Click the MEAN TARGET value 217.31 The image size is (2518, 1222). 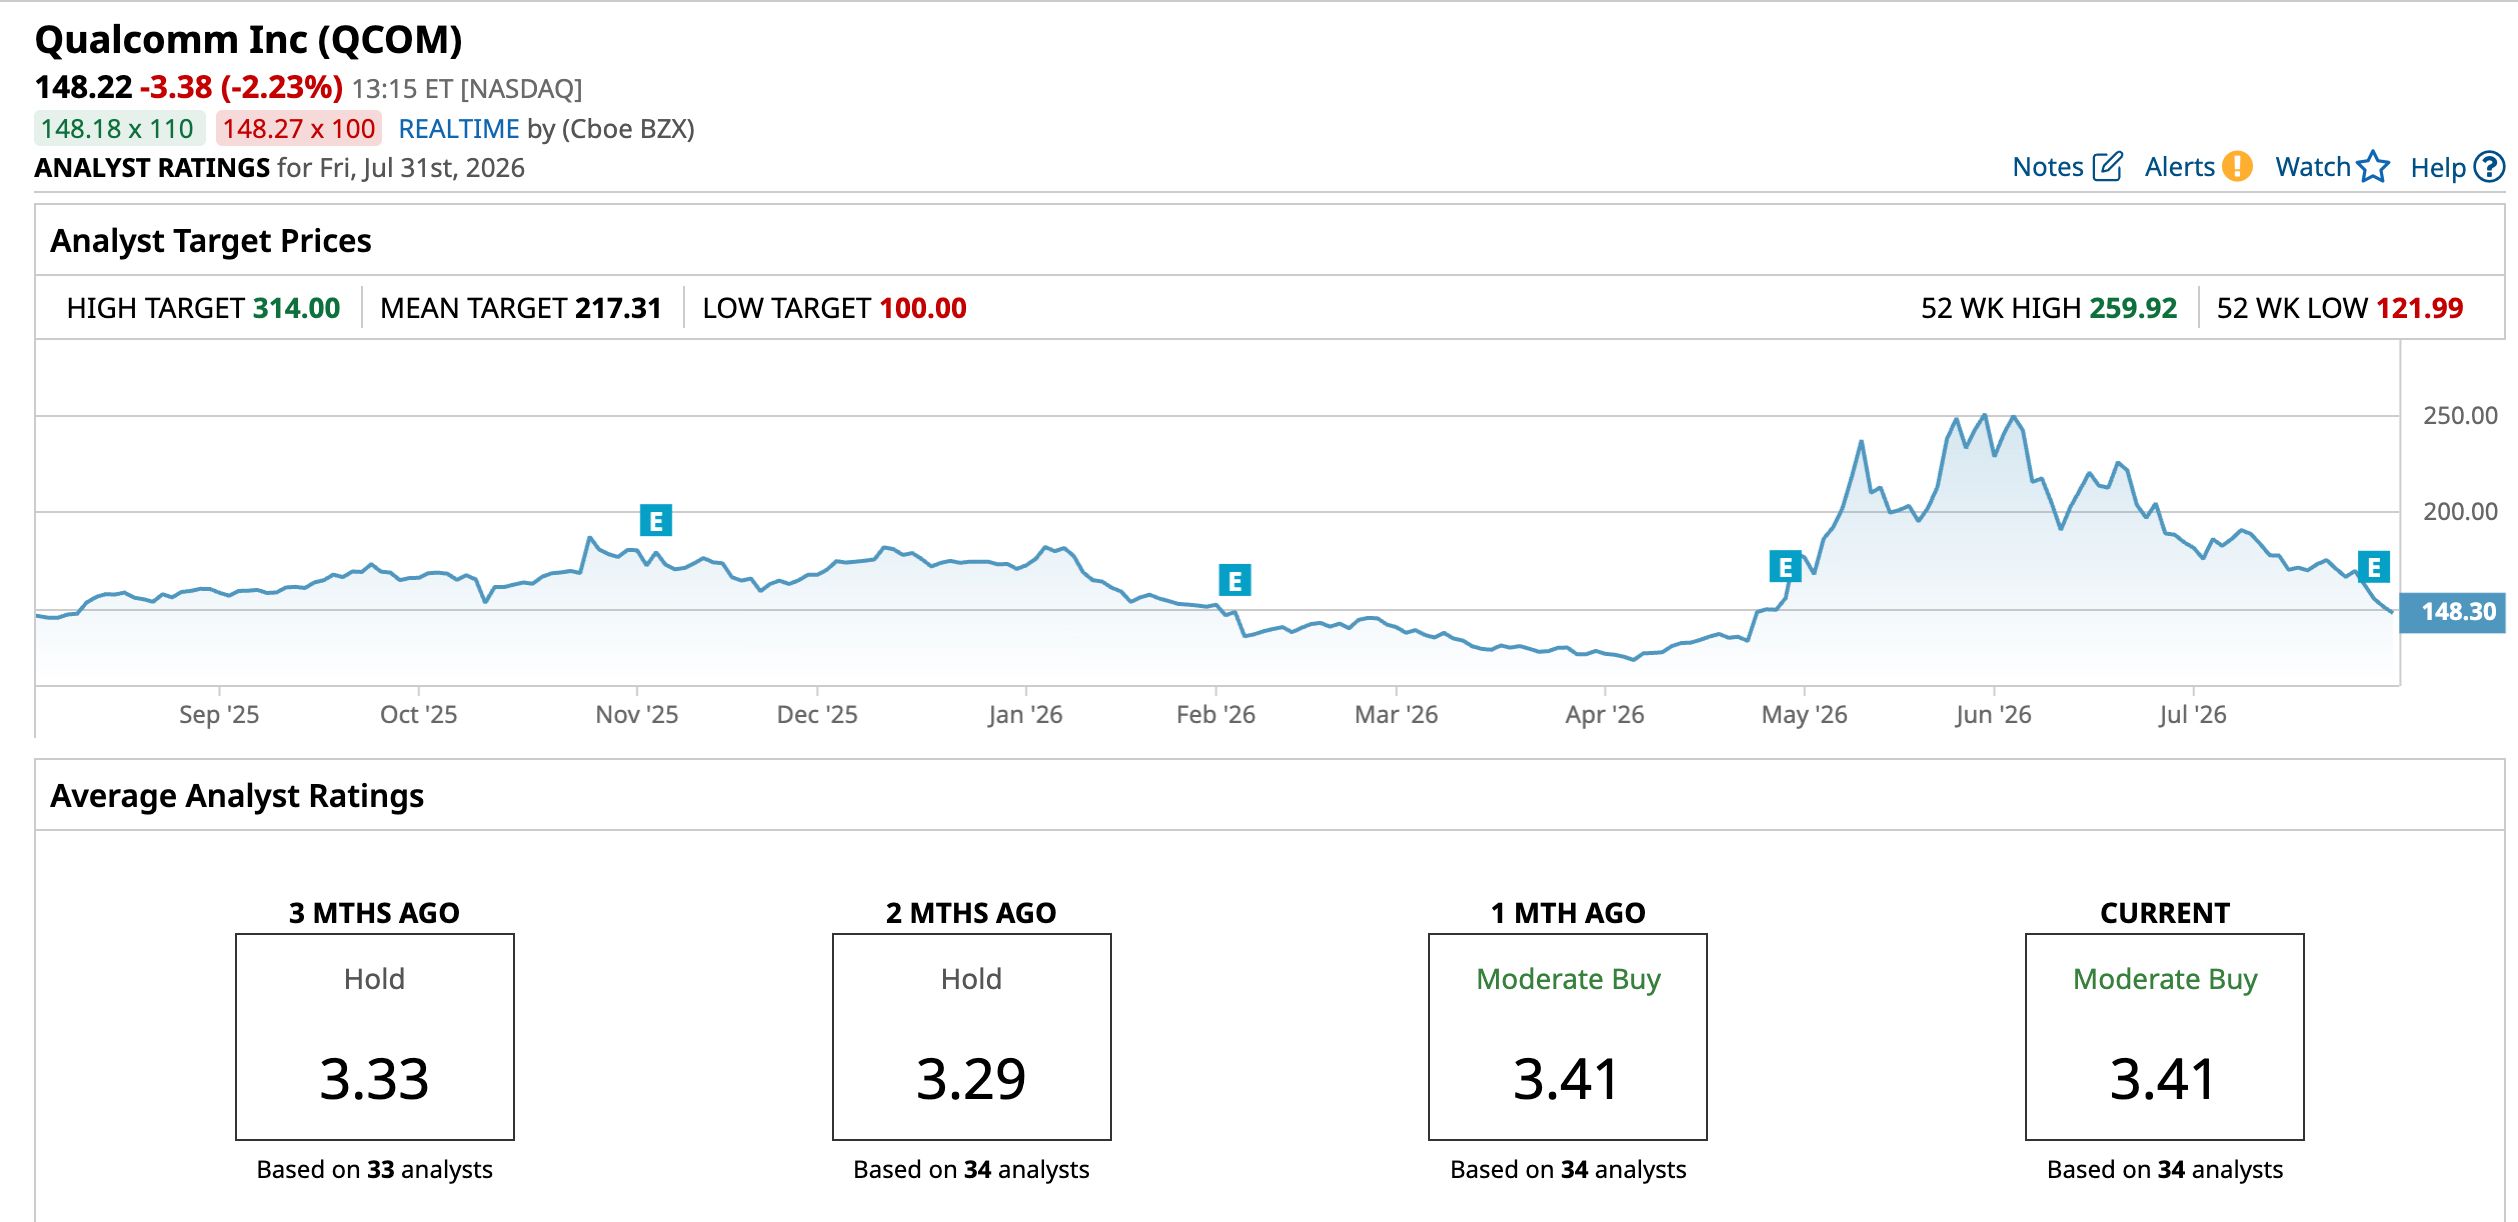[619, 308]
